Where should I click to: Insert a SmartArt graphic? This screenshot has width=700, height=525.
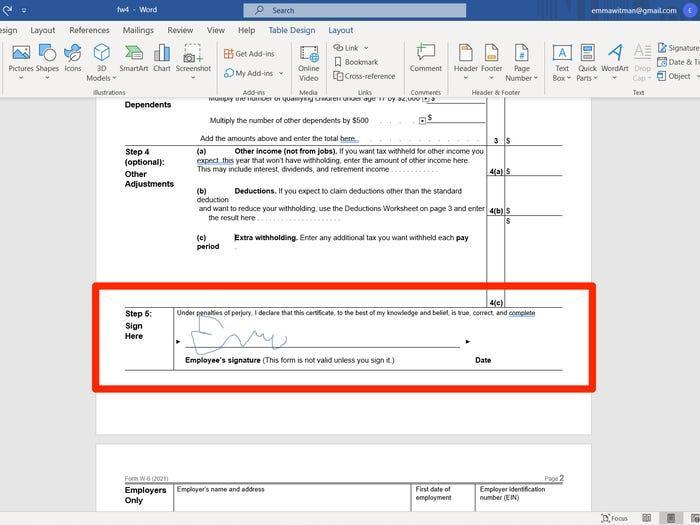pos(133,58)
